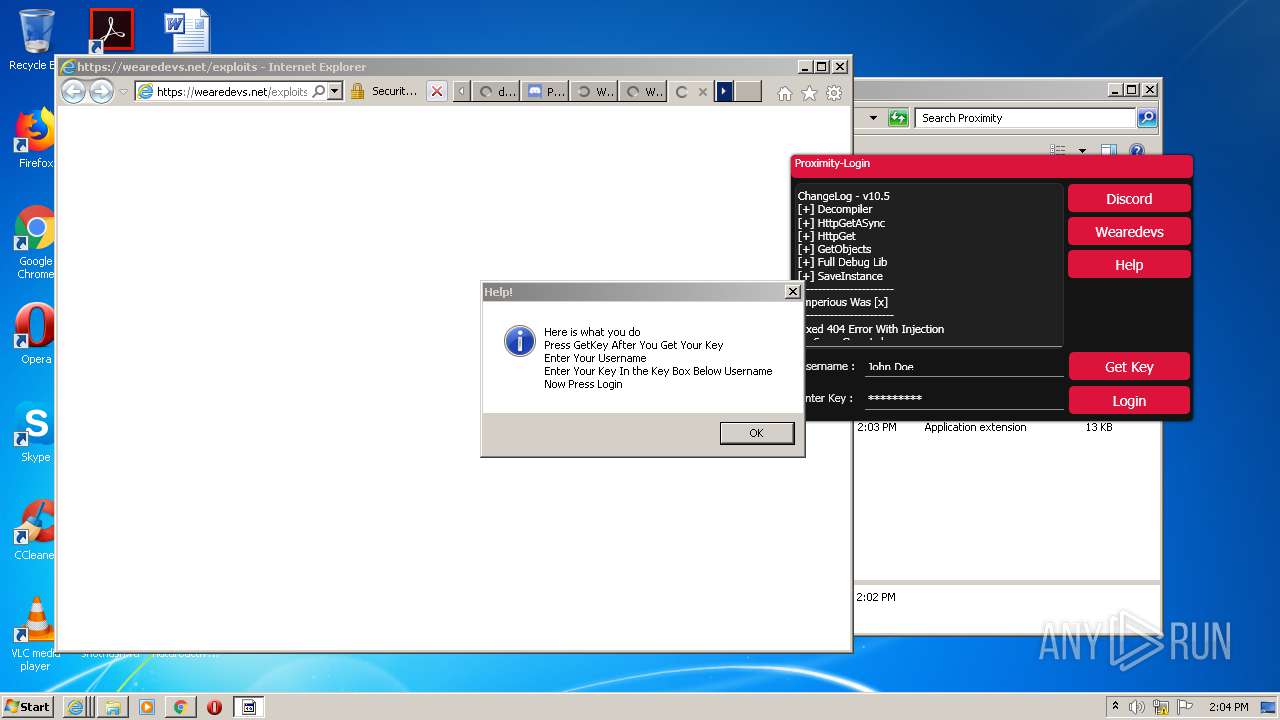Click the Get Key button
The height and width of the screenshot is (720, 1280).
coord(1129,366)
